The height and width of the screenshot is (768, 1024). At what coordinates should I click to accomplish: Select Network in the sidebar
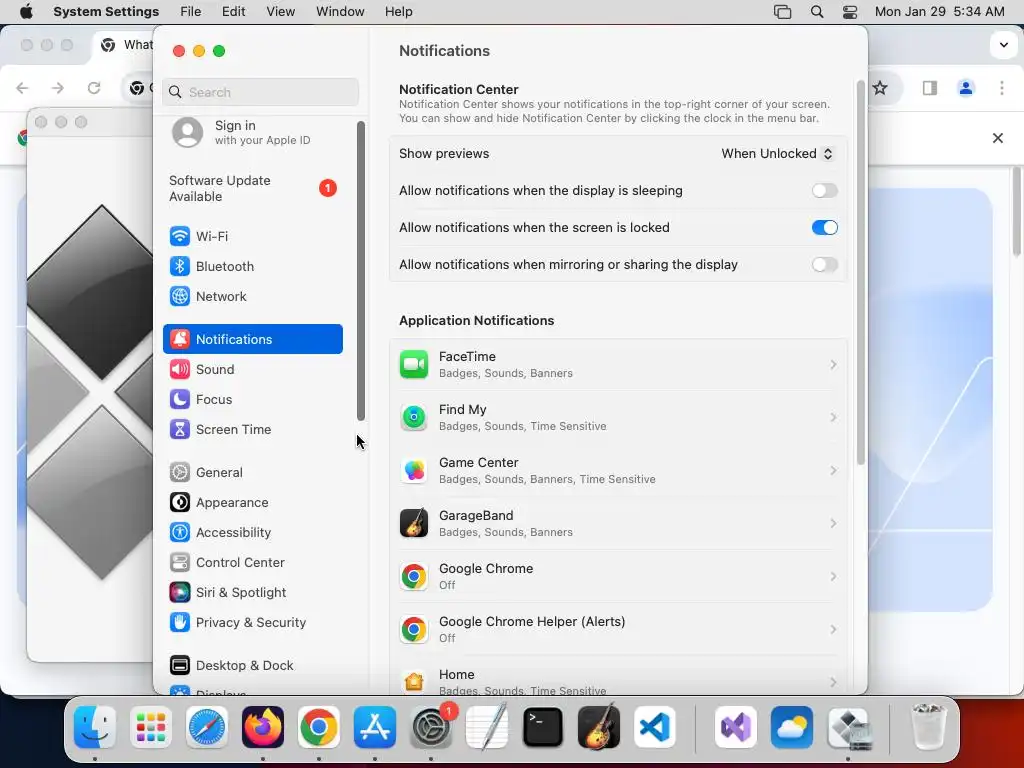[253, 296]
